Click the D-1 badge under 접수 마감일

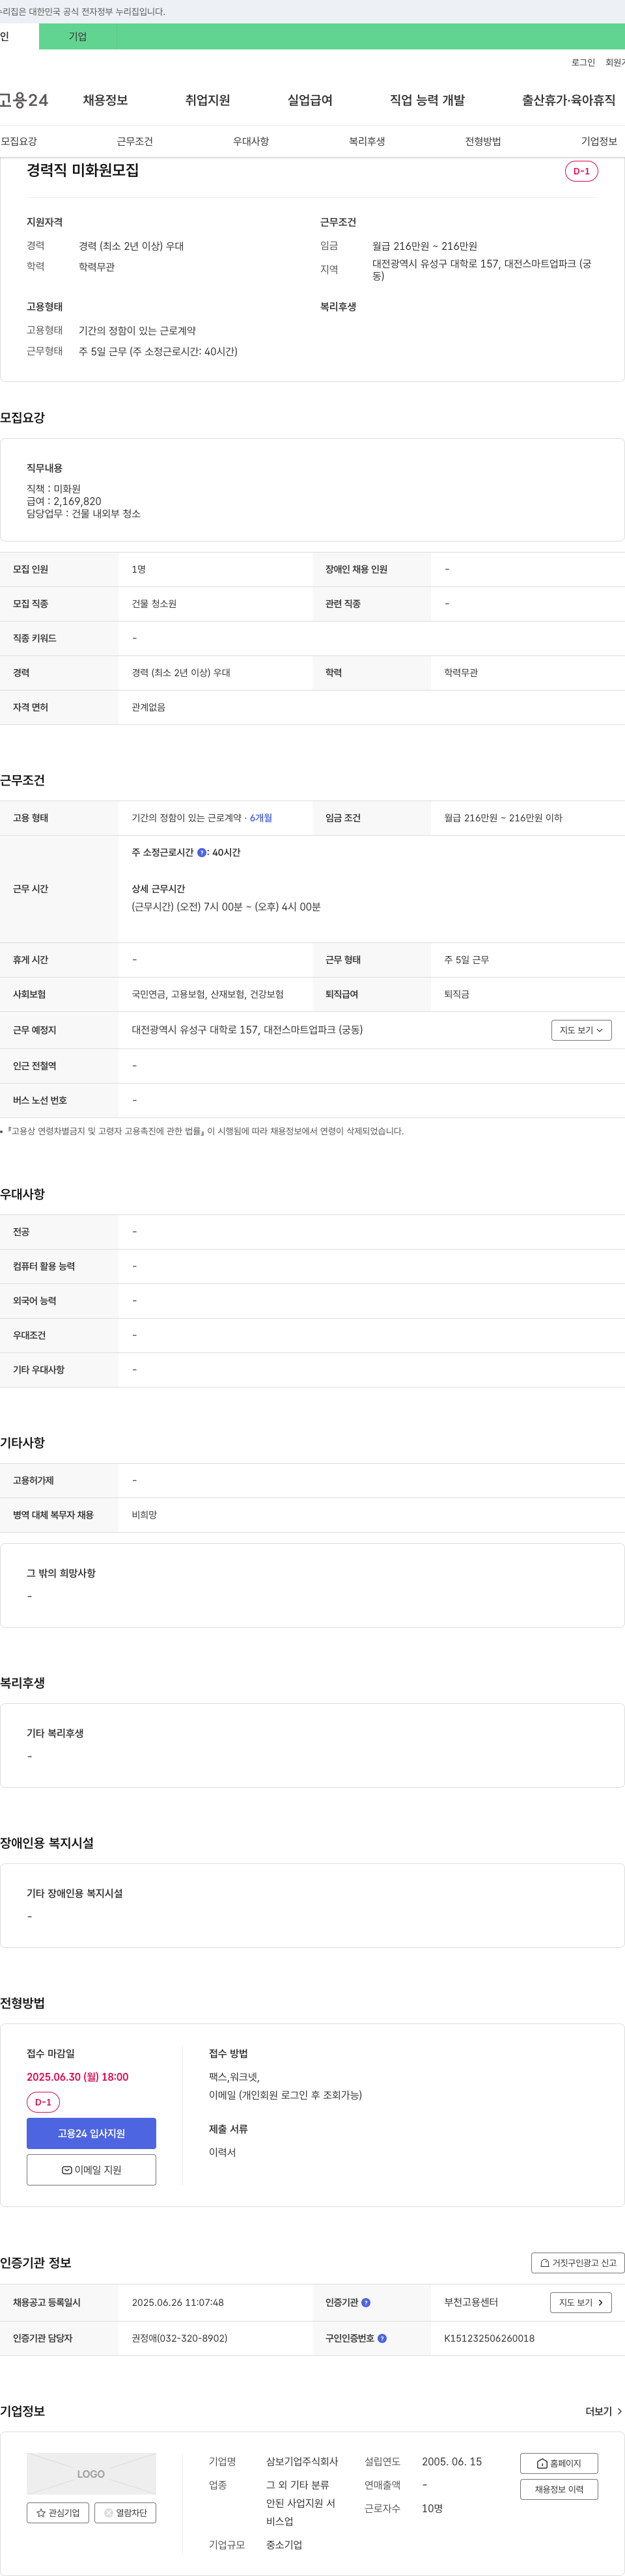pos(43,2102)
